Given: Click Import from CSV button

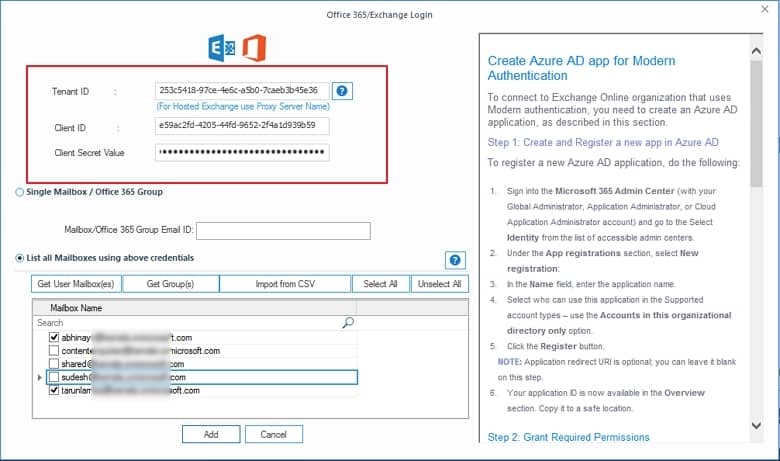Looking at the screenshot, I should click(x=285, y=284).
